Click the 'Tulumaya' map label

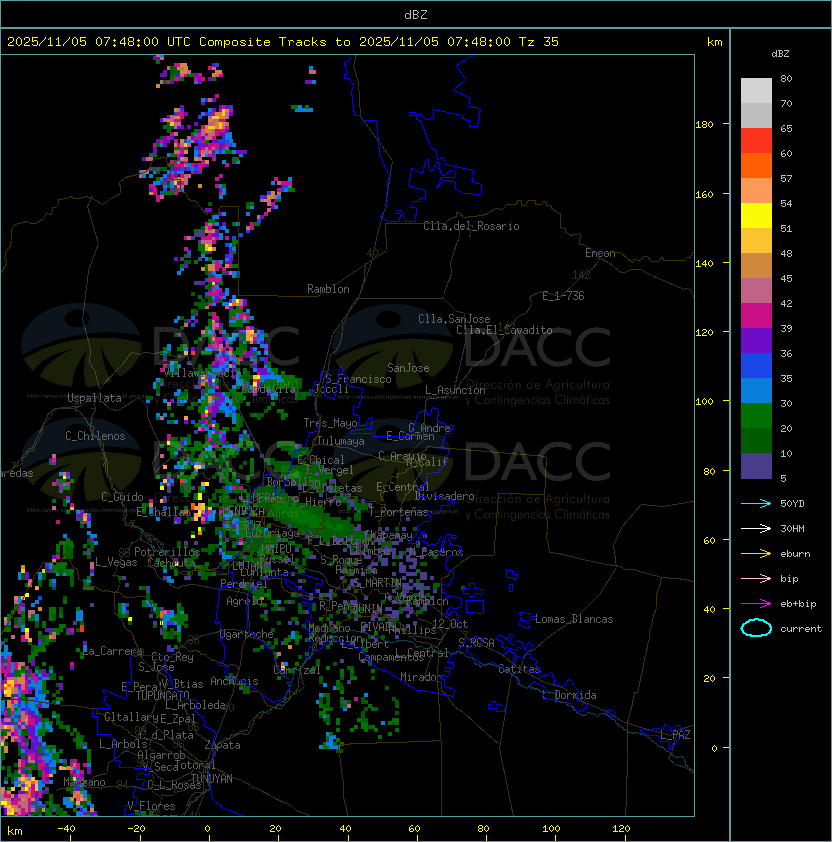(x=341, y=441)
